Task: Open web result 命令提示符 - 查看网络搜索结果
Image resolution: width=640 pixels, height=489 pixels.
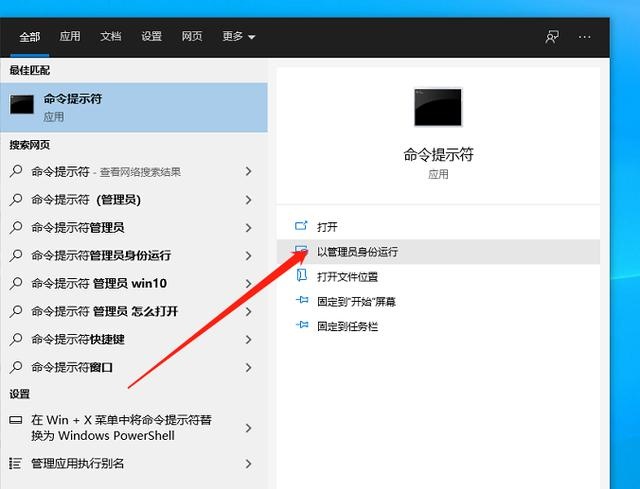Action: point(134,171)
